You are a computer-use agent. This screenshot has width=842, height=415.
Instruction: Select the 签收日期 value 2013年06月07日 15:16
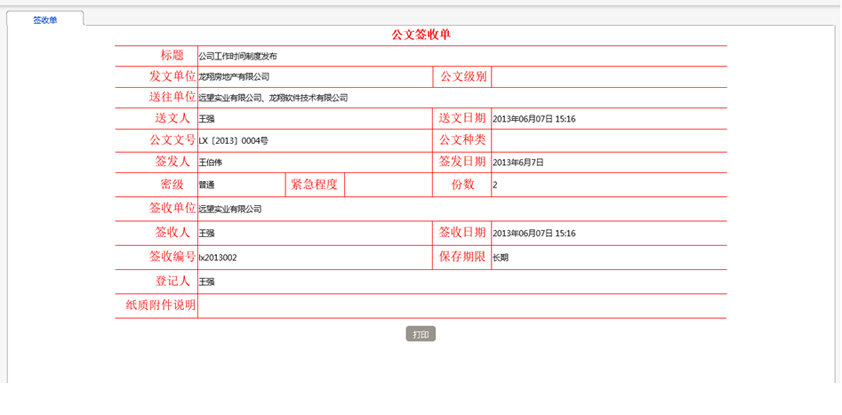tap(534, 233)
